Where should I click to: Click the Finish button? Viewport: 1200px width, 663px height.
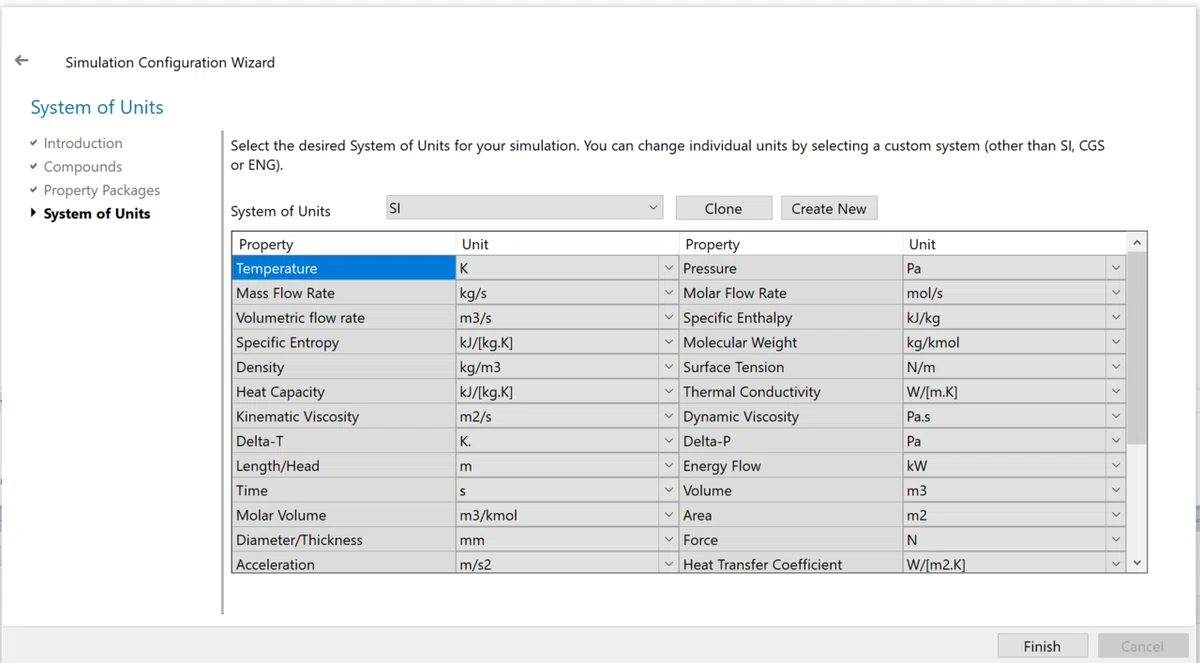click(1042, 646)
